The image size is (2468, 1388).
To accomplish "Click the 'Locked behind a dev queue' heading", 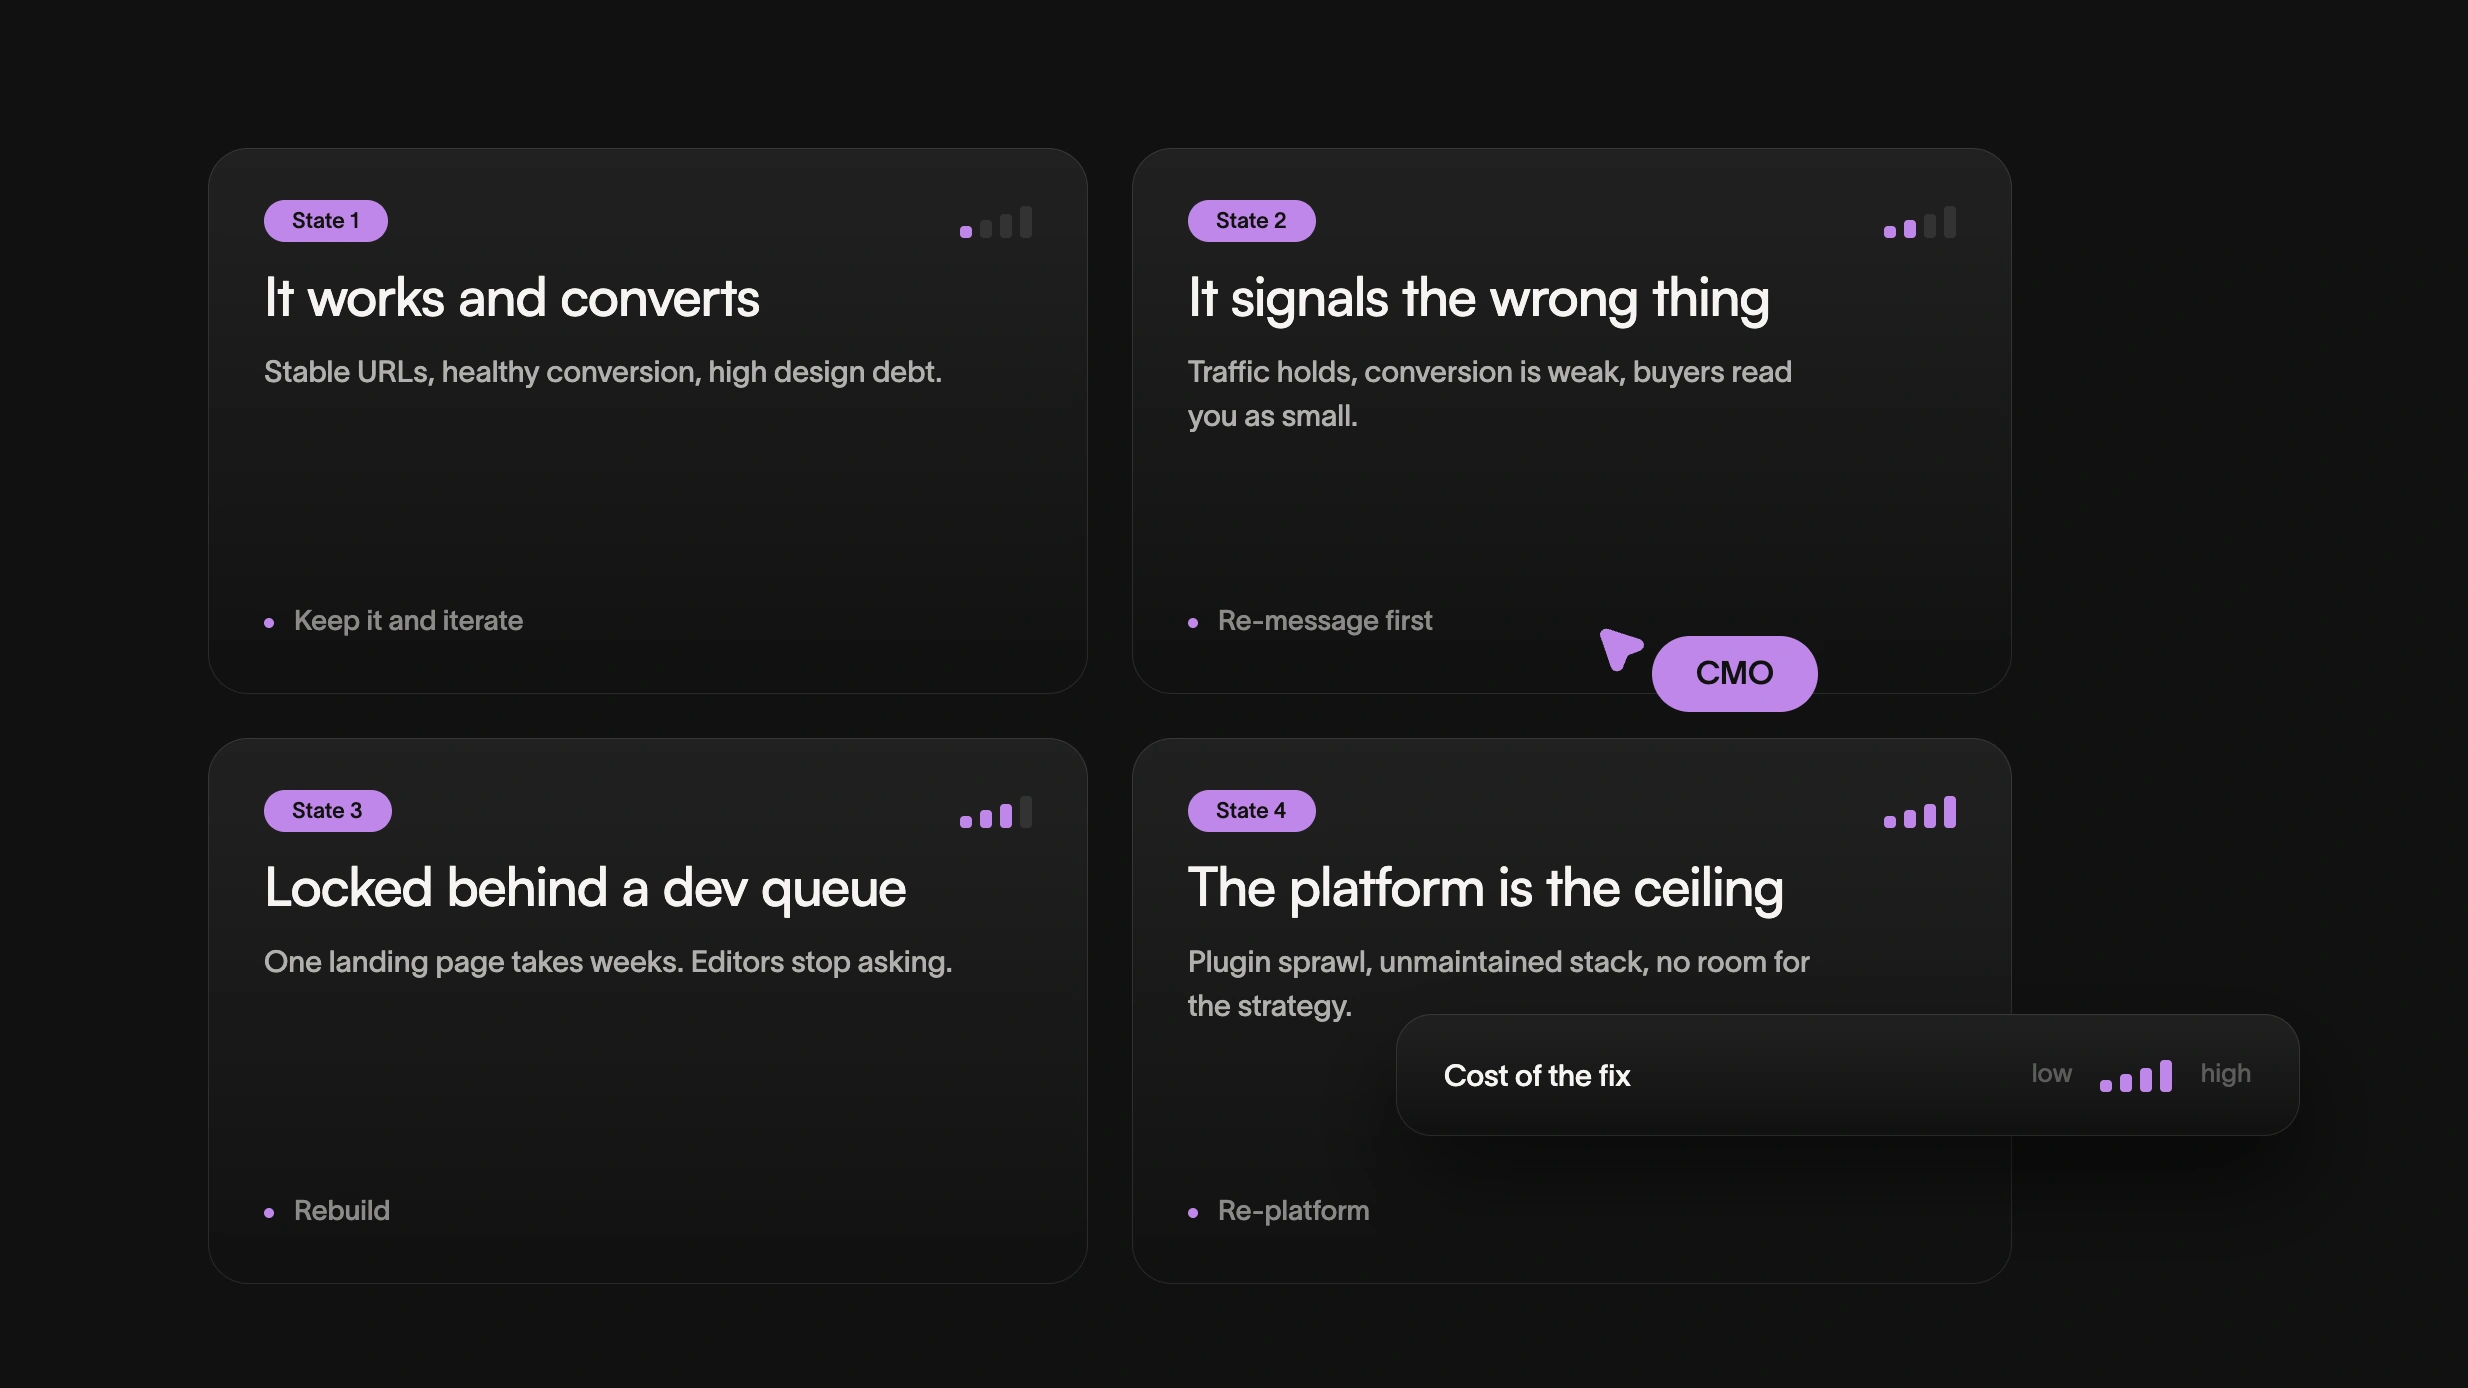I will 585,888.
